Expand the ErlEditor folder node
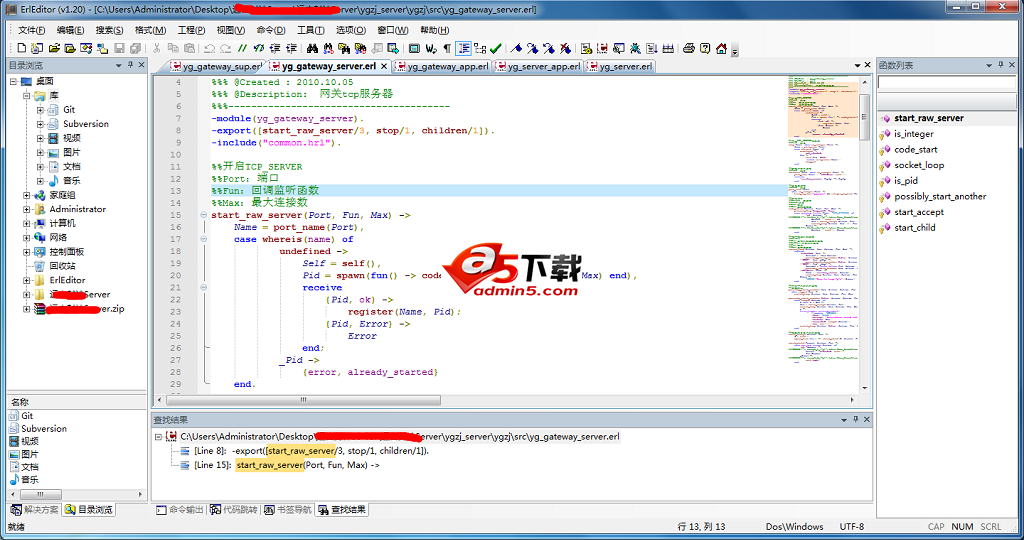This screenshot has height=540, width=1024. [27, 280]
